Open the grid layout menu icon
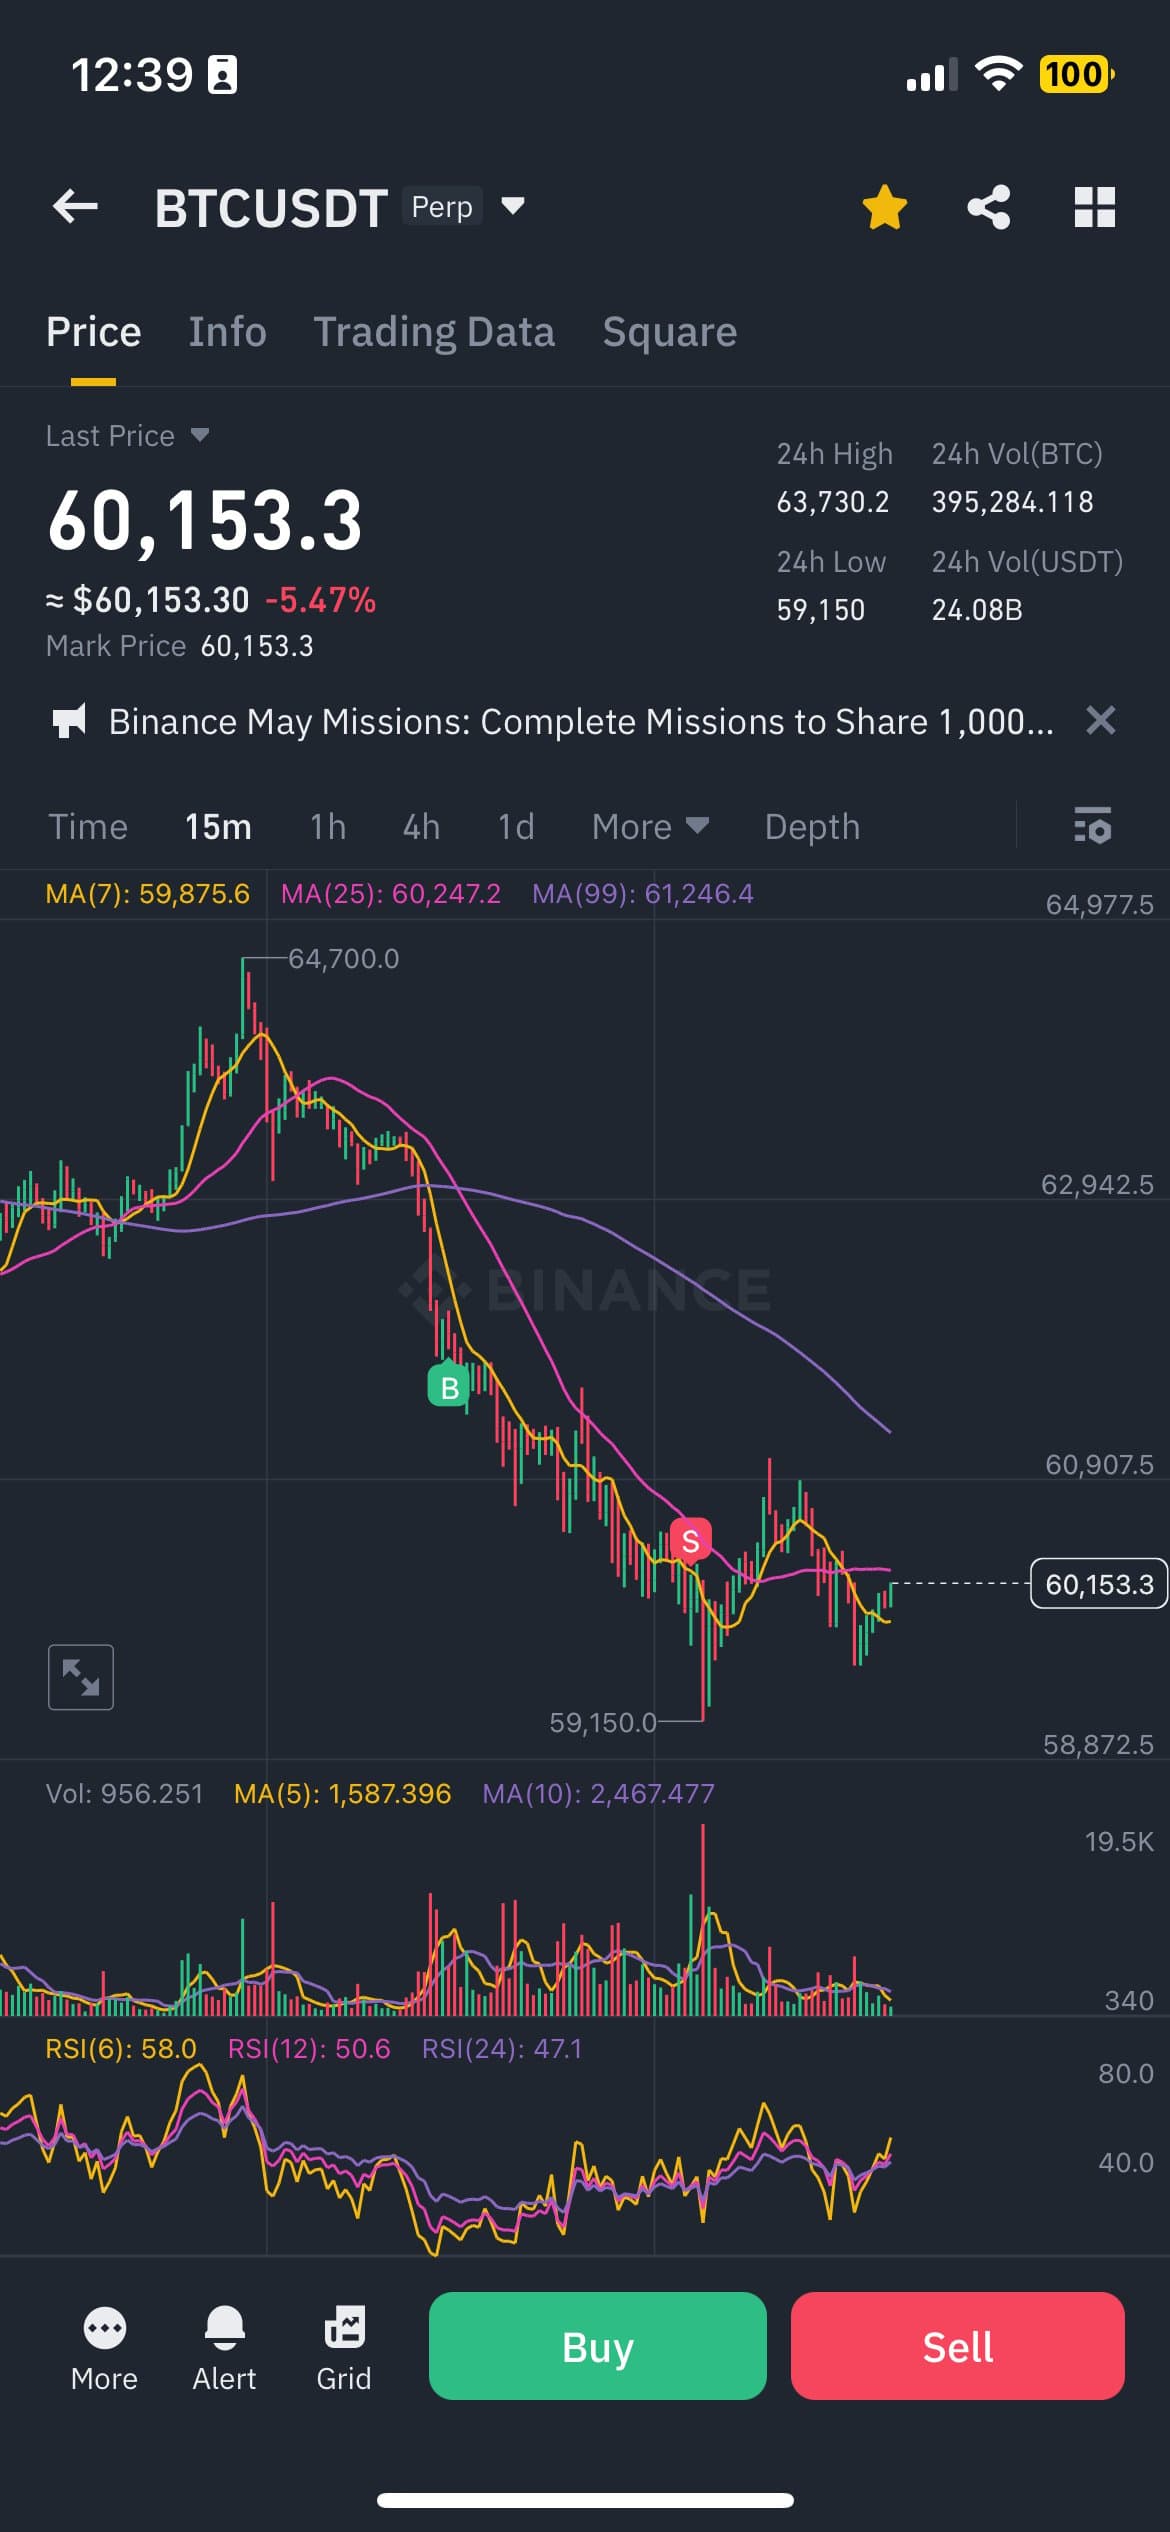The width and height of the screenshot is (1170, 2532). [1094, 207]
